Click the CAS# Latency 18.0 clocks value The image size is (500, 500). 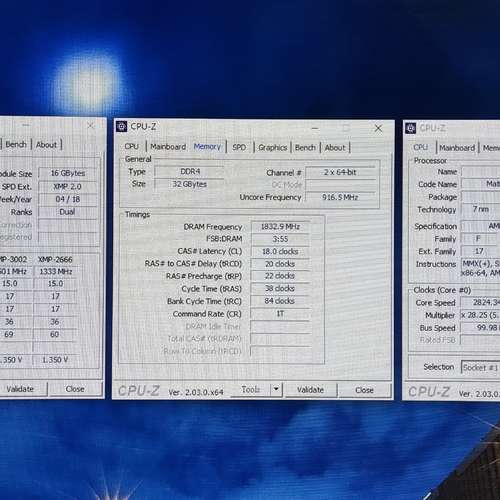[280, 252]
